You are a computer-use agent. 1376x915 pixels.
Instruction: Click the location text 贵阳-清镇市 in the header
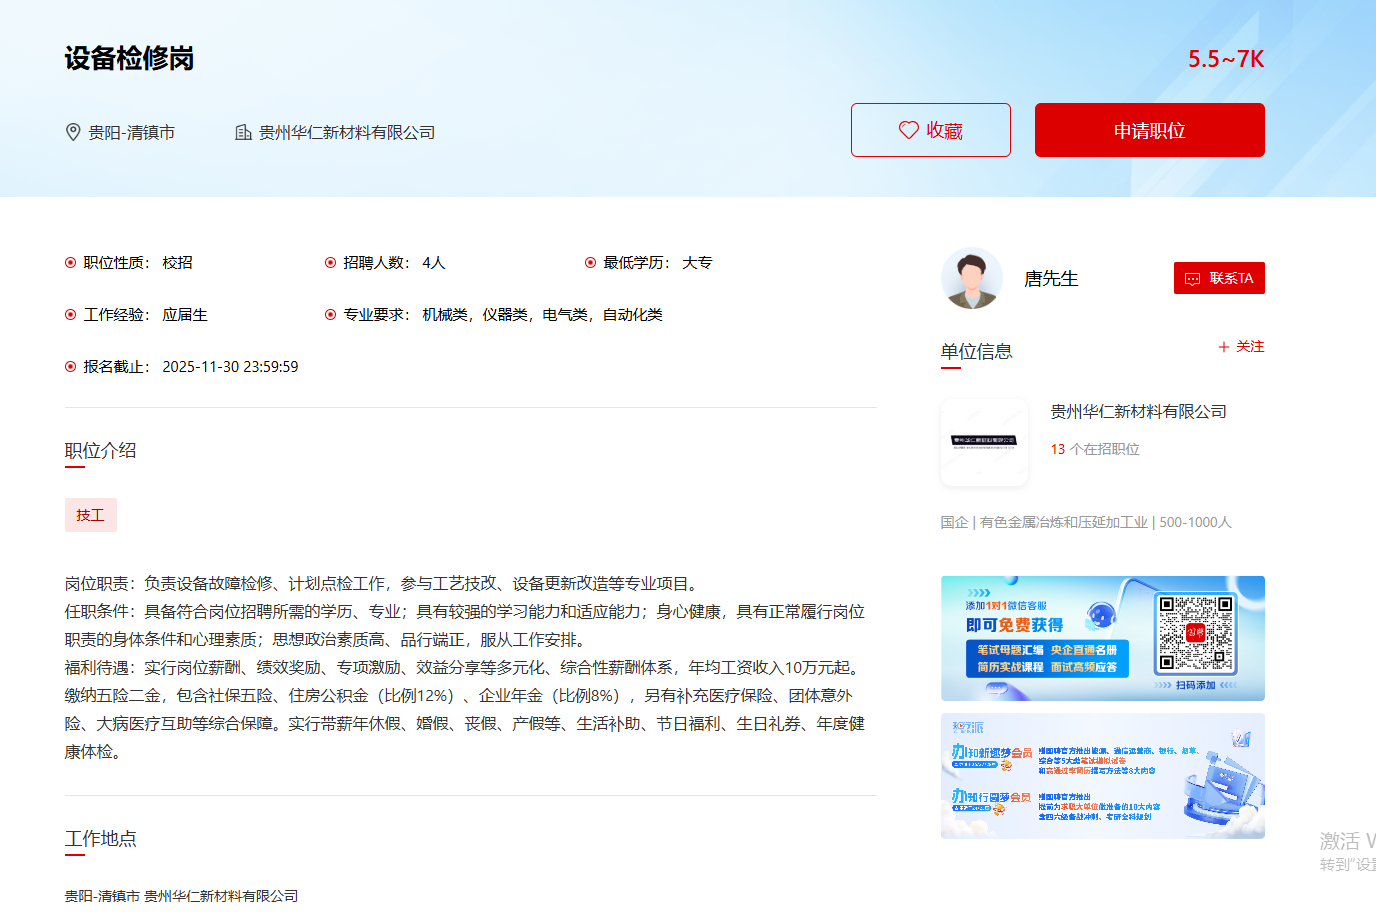pos(132,132)
